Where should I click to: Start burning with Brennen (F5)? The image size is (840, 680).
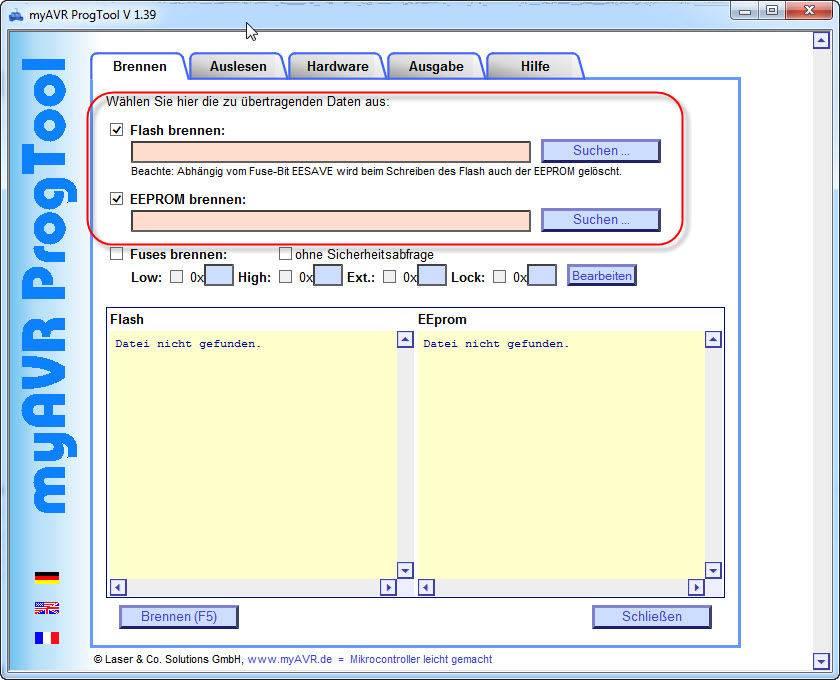click(x=178, y=617)
